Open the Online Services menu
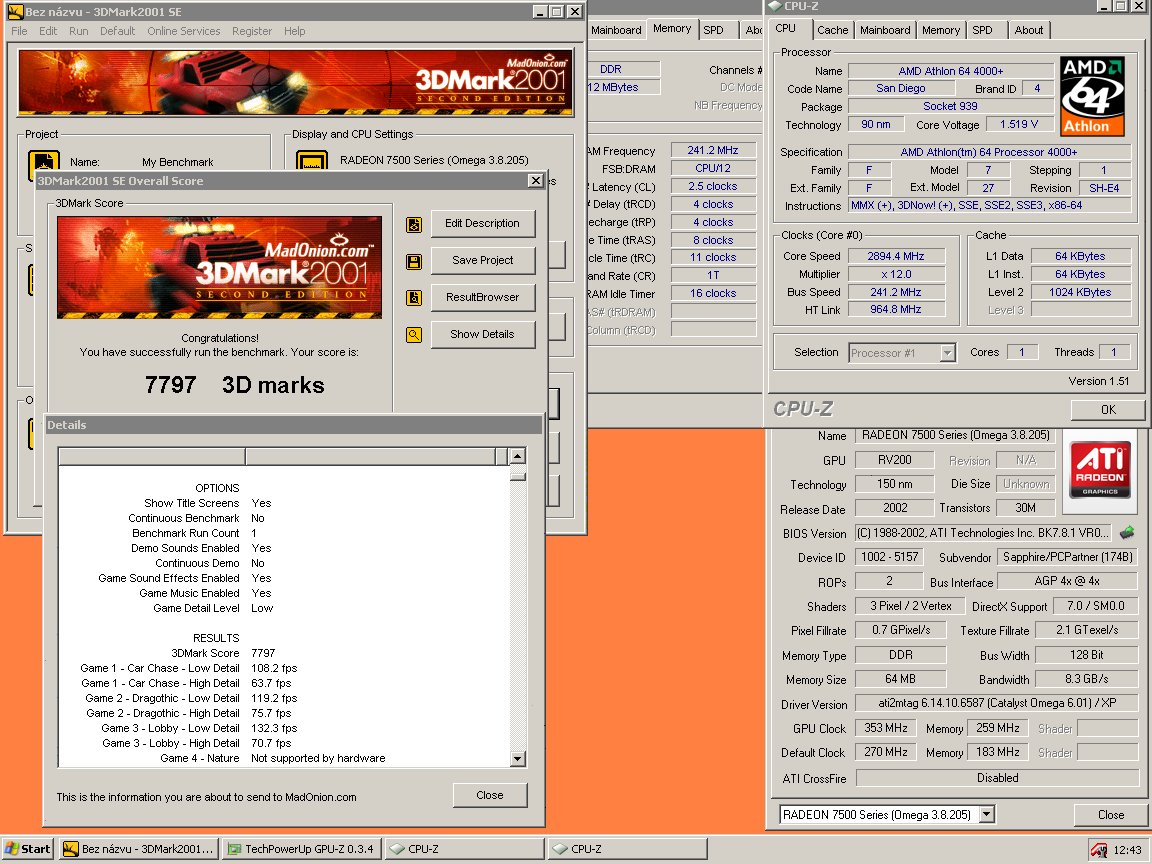 pyautogui.click(x=184, y=31)
